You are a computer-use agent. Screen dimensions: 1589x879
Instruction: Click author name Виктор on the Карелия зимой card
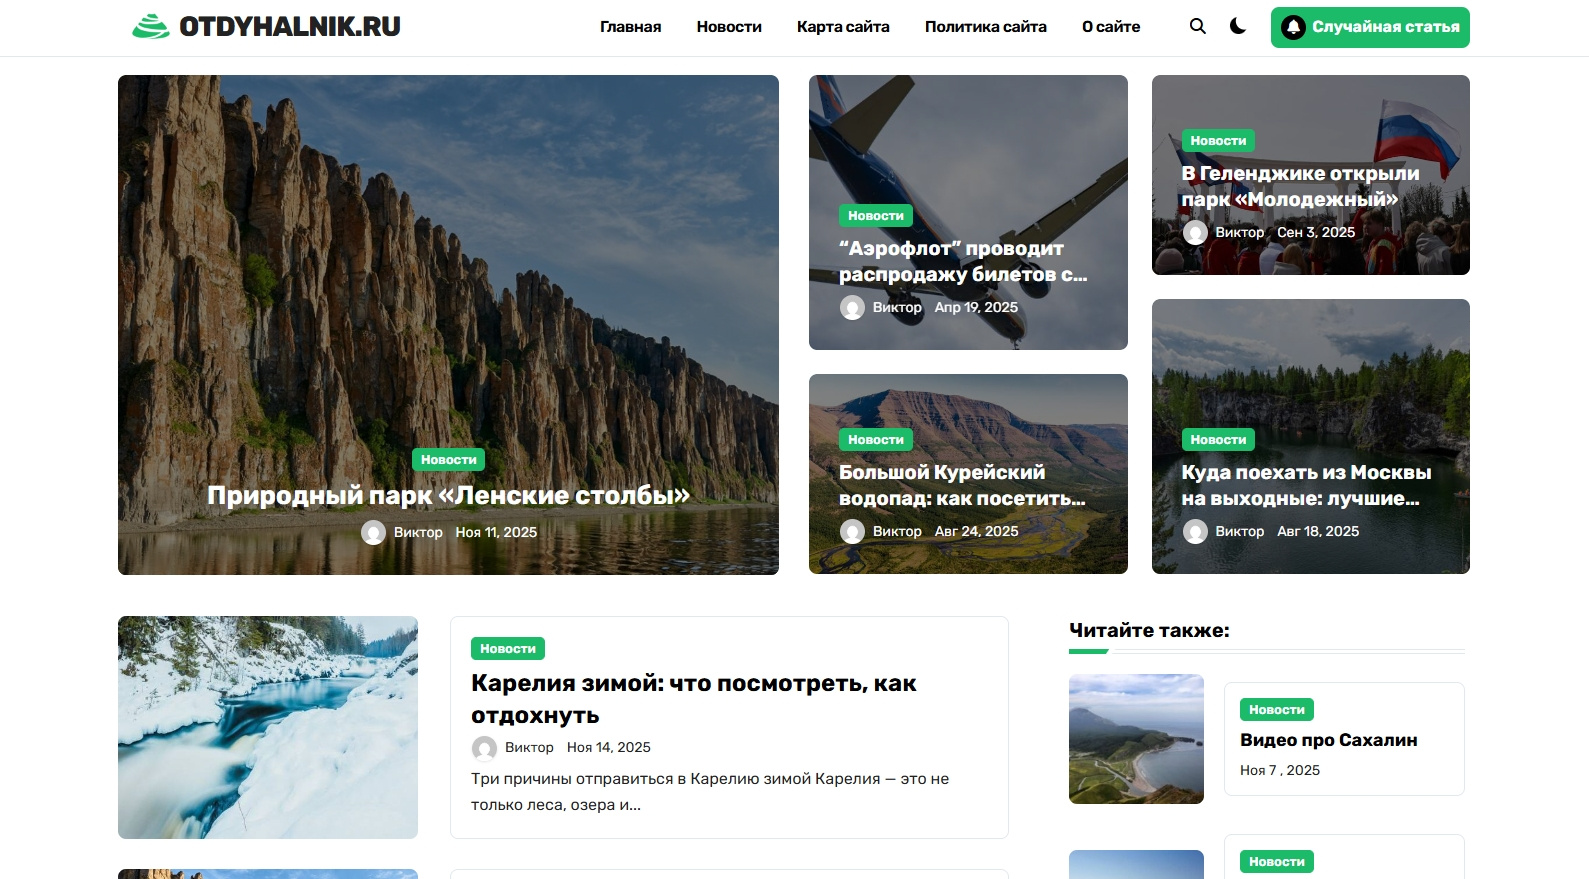(529, 748)
